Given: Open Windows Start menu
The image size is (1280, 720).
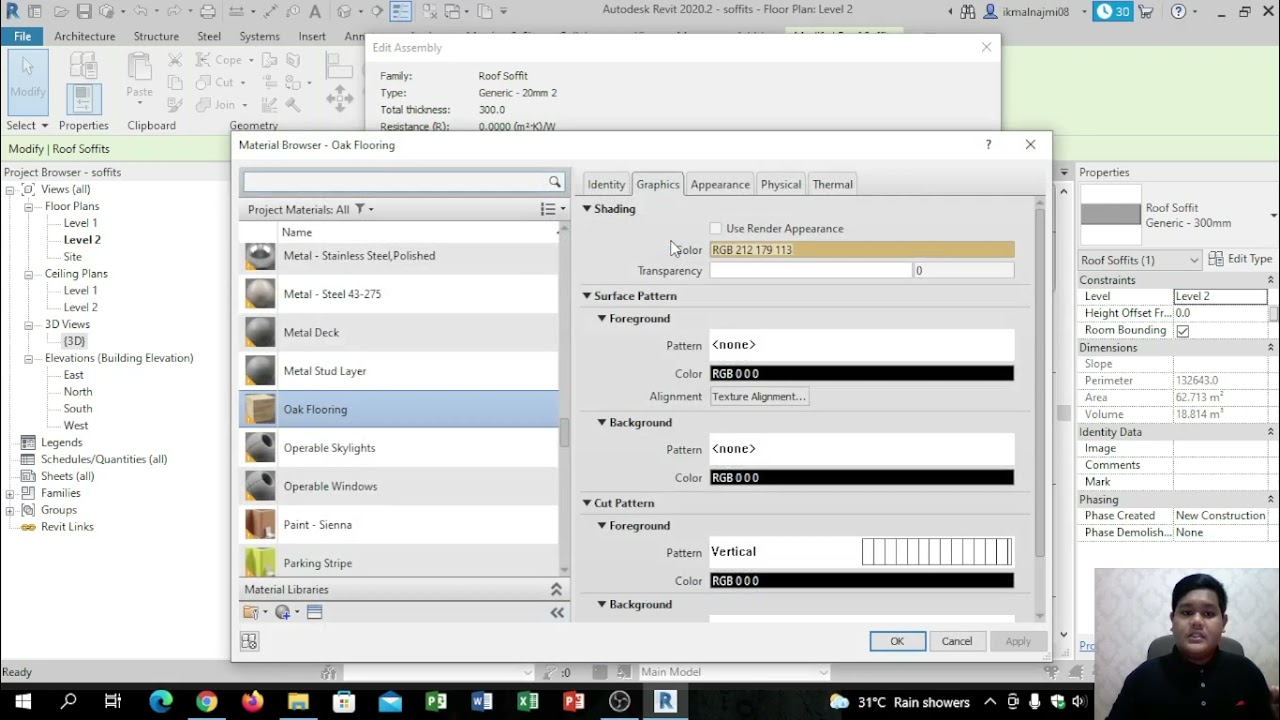Looking at the screenshot, I should coord(22,702).
